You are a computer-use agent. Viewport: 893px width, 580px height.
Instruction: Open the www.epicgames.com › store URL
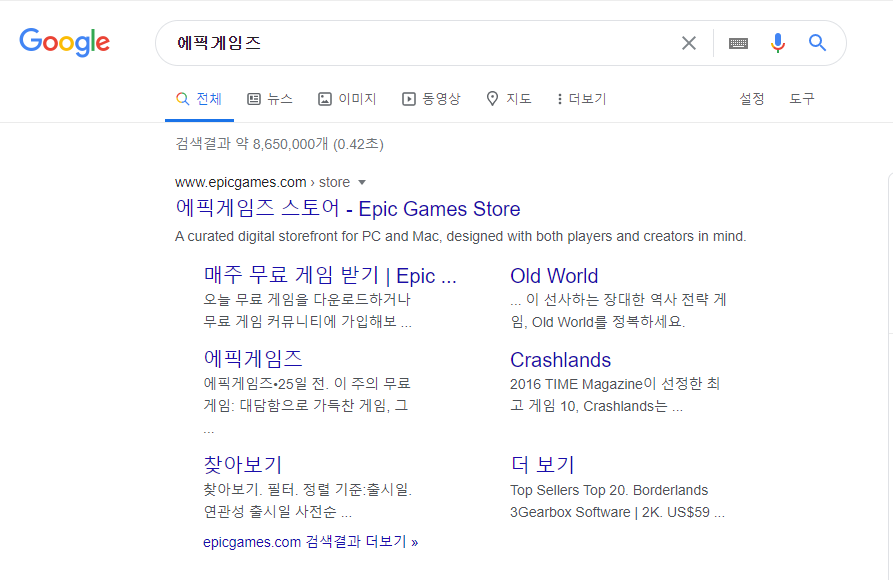click(x=262, y=182)
